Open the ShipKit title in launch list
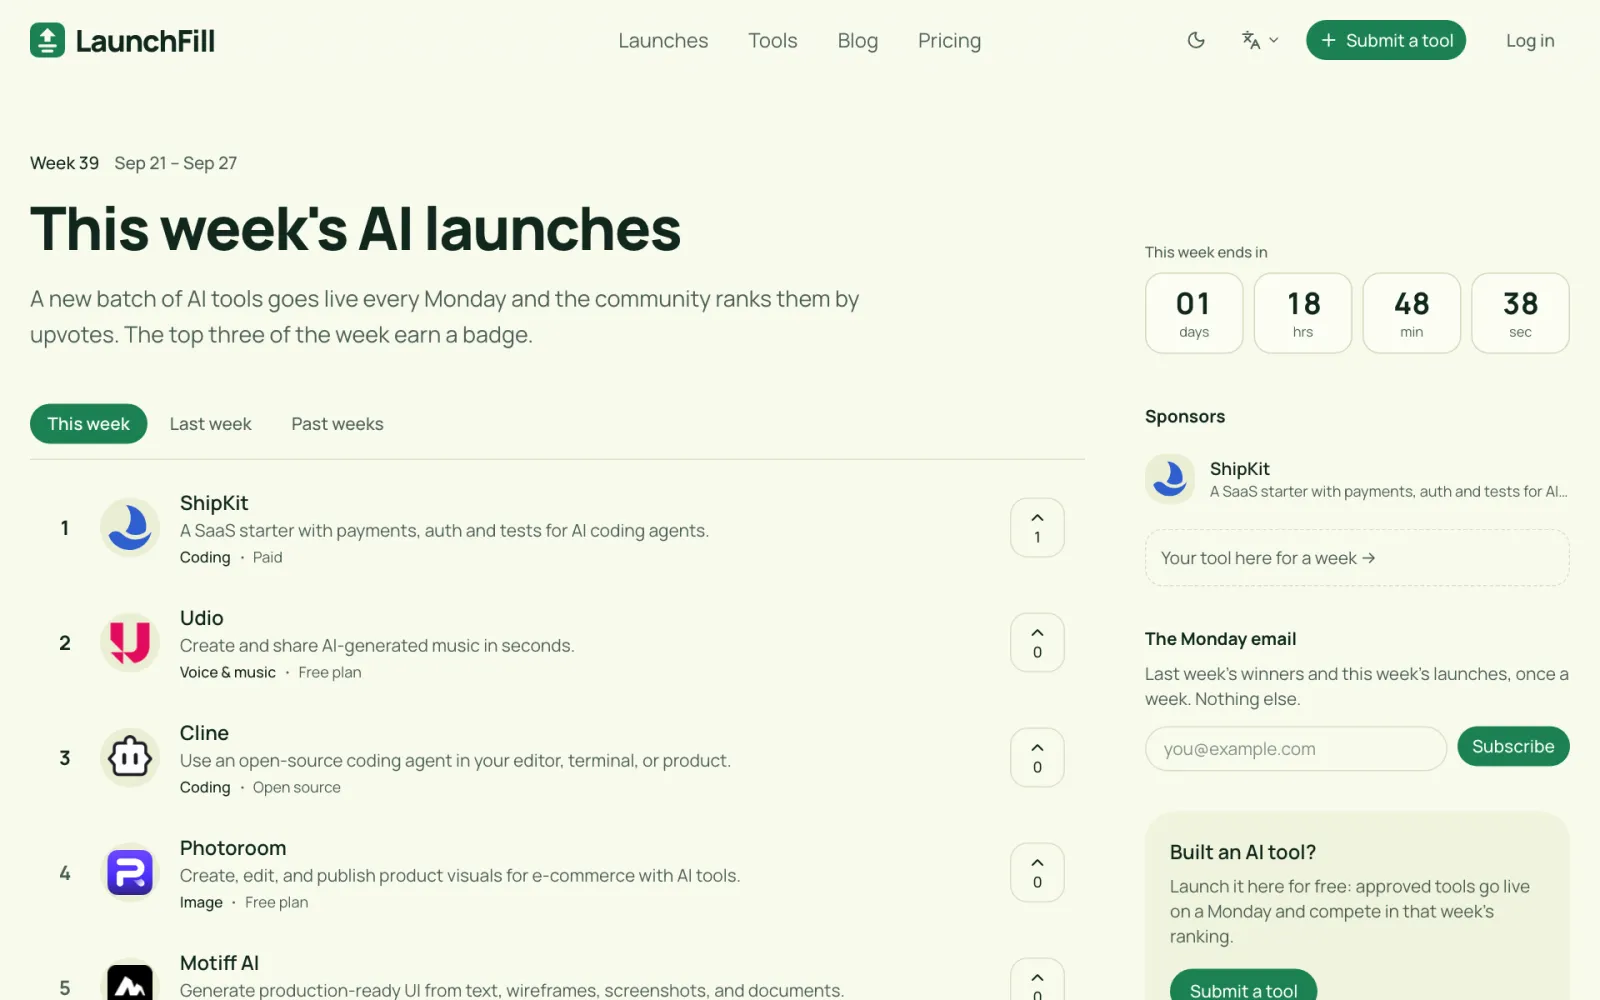The width and height of the screenshot is (1600, 1000). tap(214, 503)
